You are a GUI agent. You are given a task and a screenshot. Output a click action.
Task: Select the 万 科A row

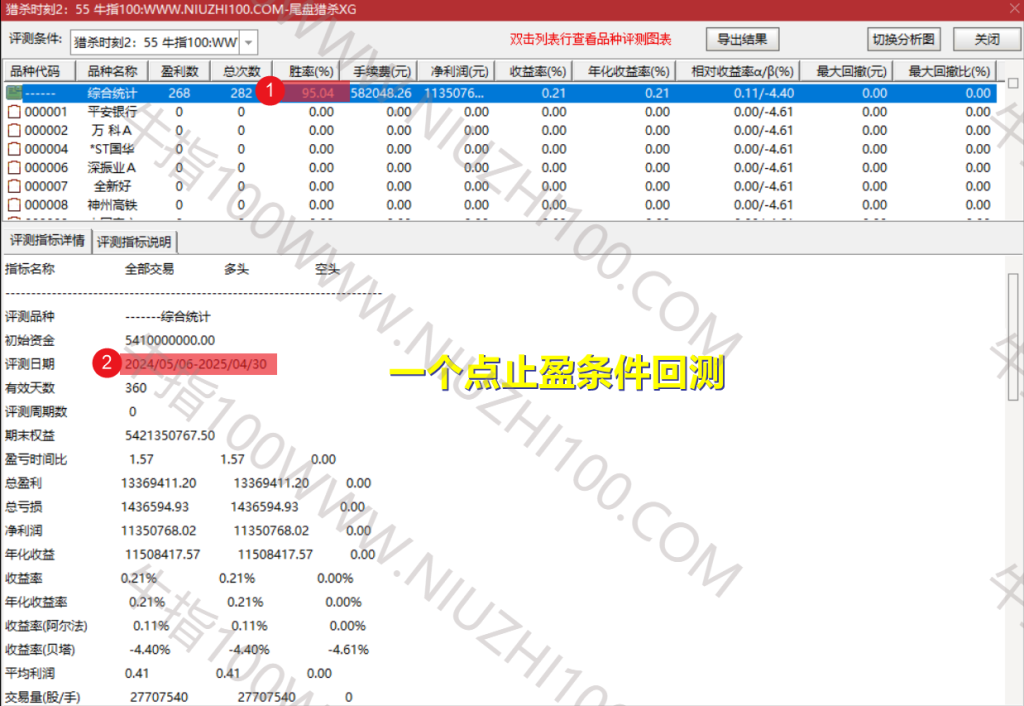[500, 131]
